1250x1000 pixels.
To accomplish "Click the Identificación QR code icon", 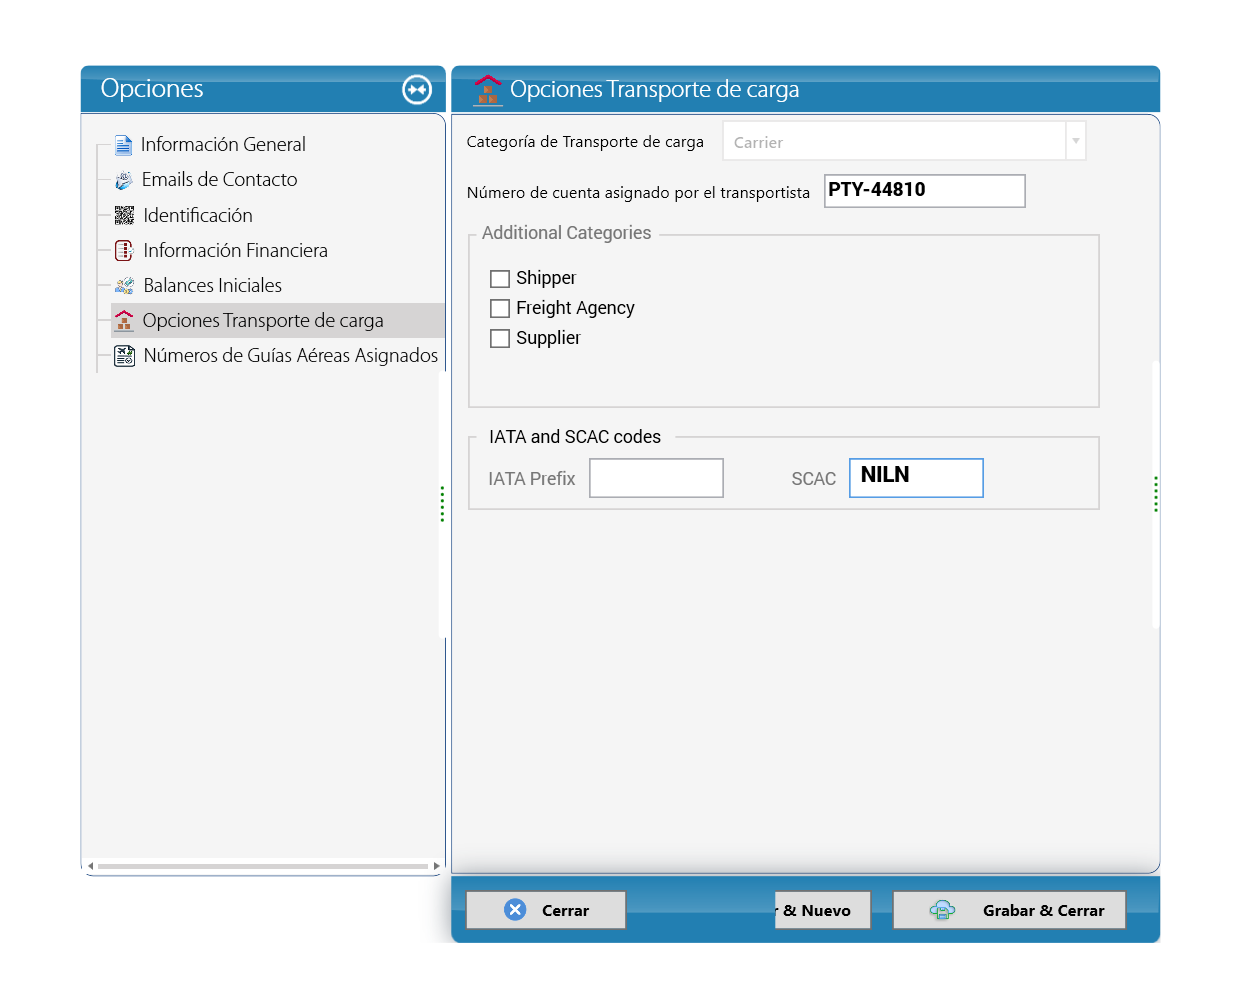I will click(x=124, y=215).
